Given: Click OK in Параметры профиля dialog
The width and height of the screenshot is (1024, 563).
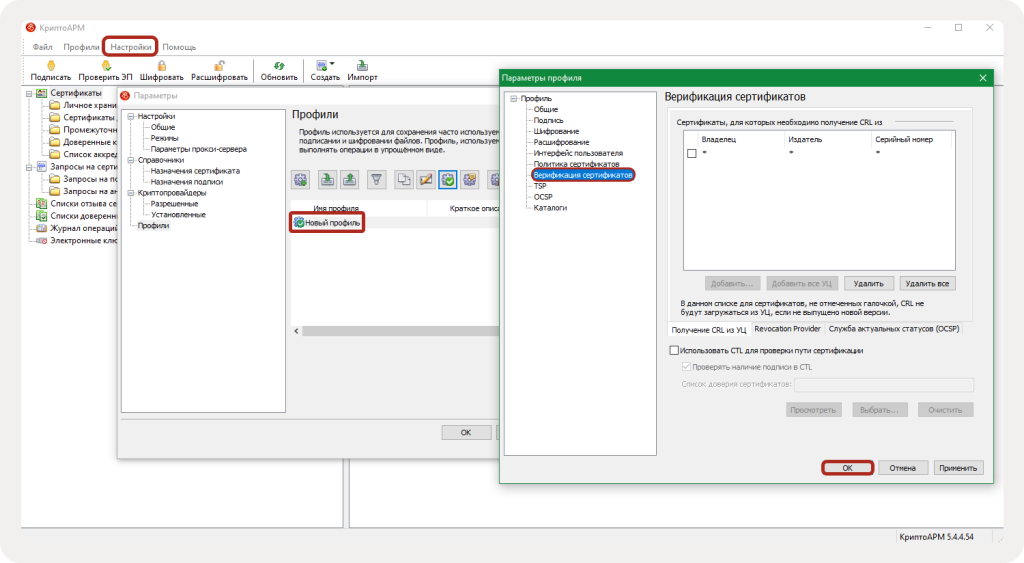Looking at the screenshot, I should [x=847, y=468].
